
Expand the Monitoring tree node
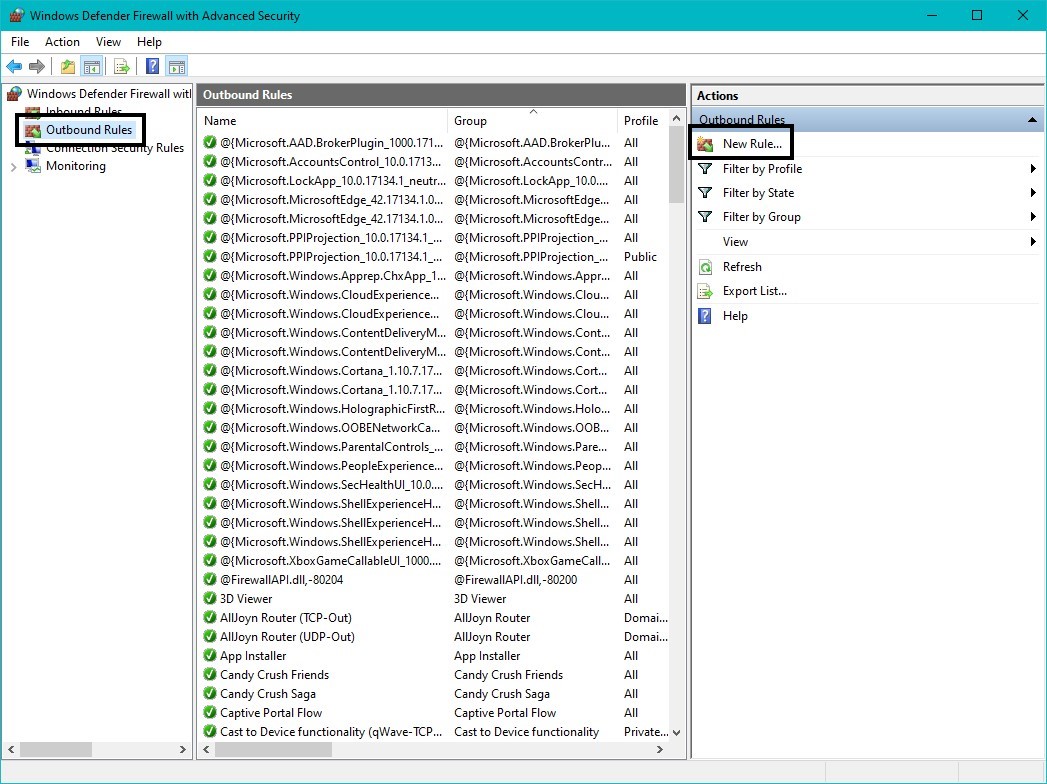pyautogui.click(x=13, y=167)
